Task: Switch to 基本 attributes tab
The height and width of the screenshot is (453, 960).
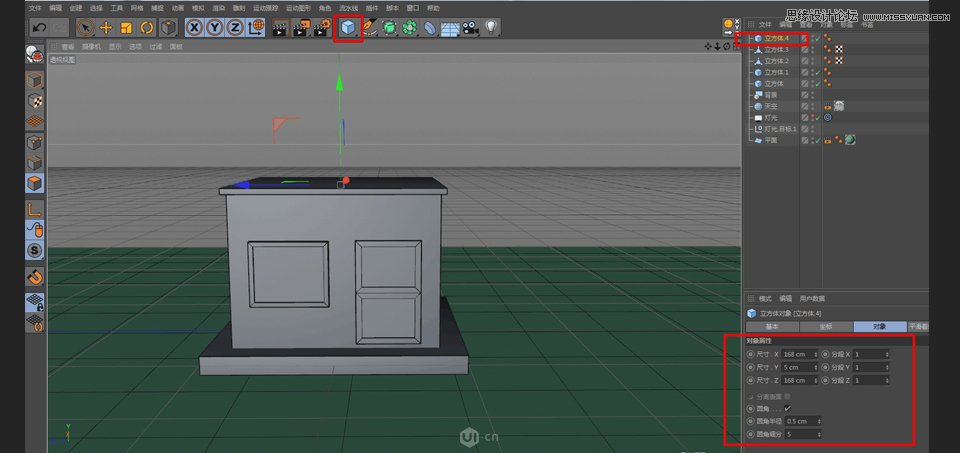Action: 771,327
